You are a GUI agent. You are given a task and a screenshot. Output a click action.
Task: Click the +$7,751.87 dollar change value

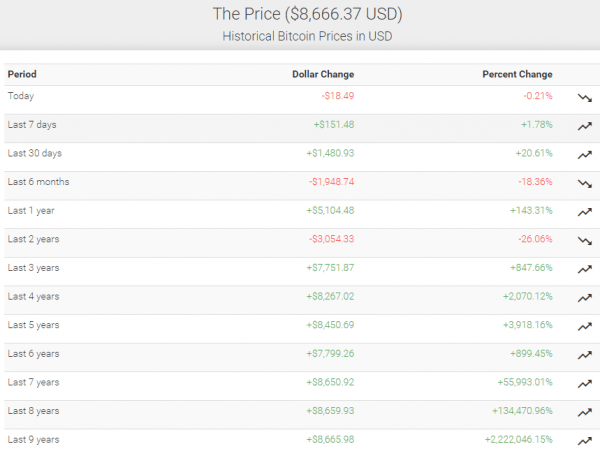pyautogui.click(x=330, y=268)
